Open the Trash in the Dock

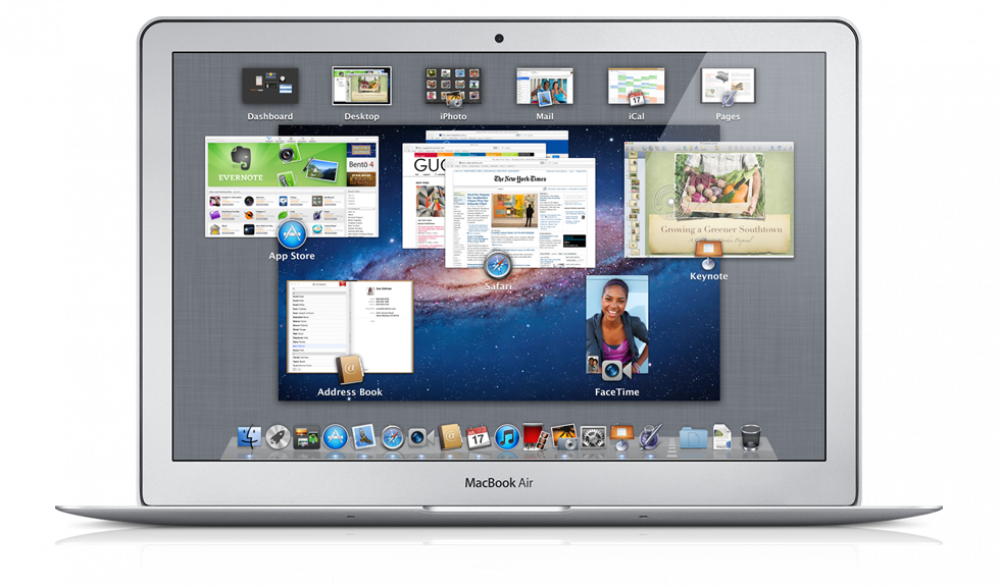click(x=751, y=437)
